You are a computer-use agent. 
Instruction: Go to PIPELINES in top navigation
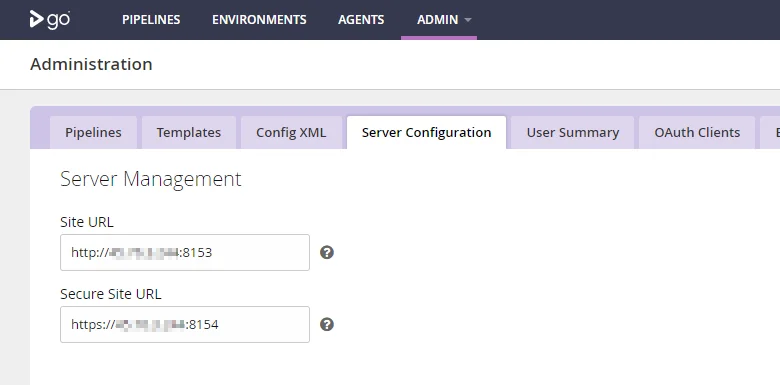pos(151,20)
